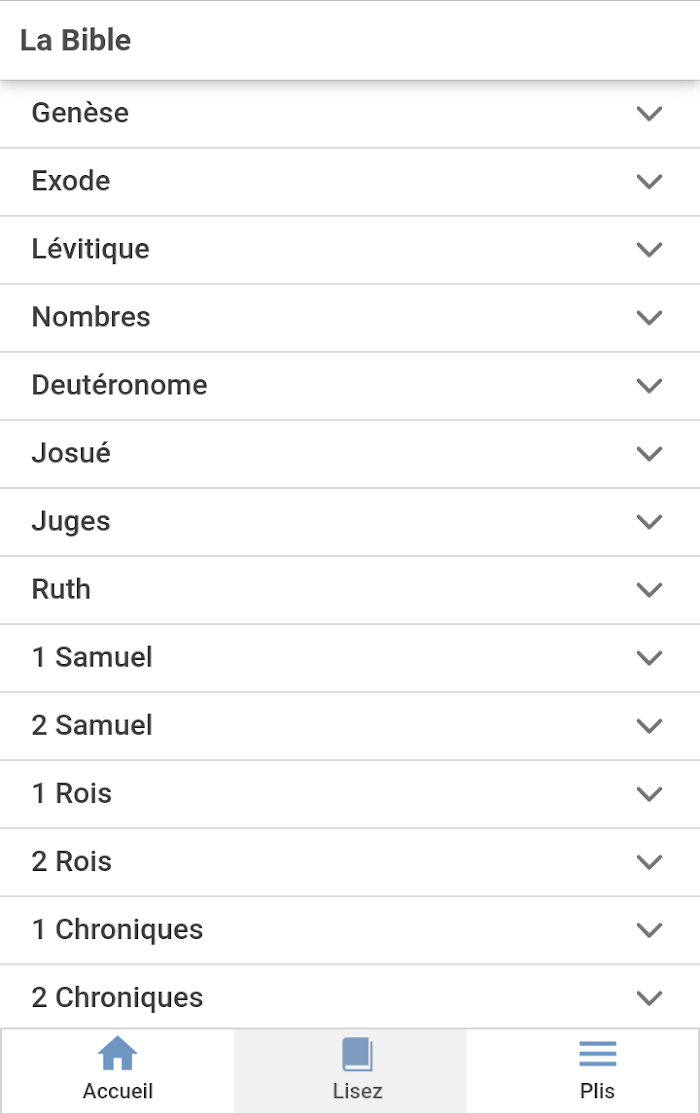Open the Plis hamburger menu icon

598,1054
